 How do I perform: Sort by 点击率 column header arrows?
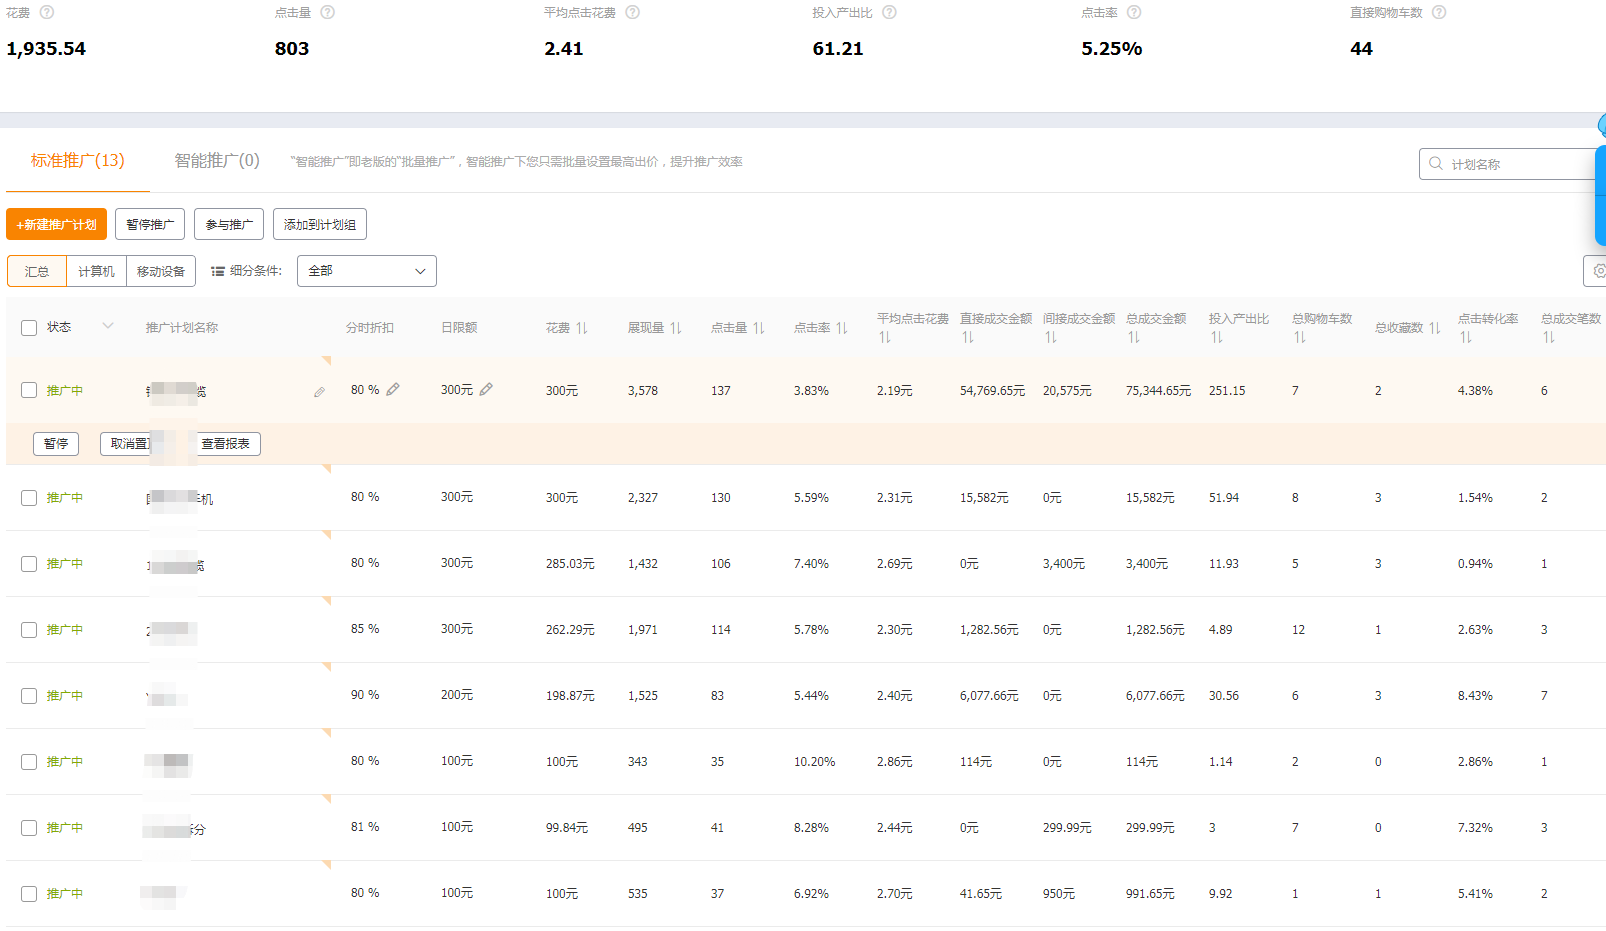[842, 328]
